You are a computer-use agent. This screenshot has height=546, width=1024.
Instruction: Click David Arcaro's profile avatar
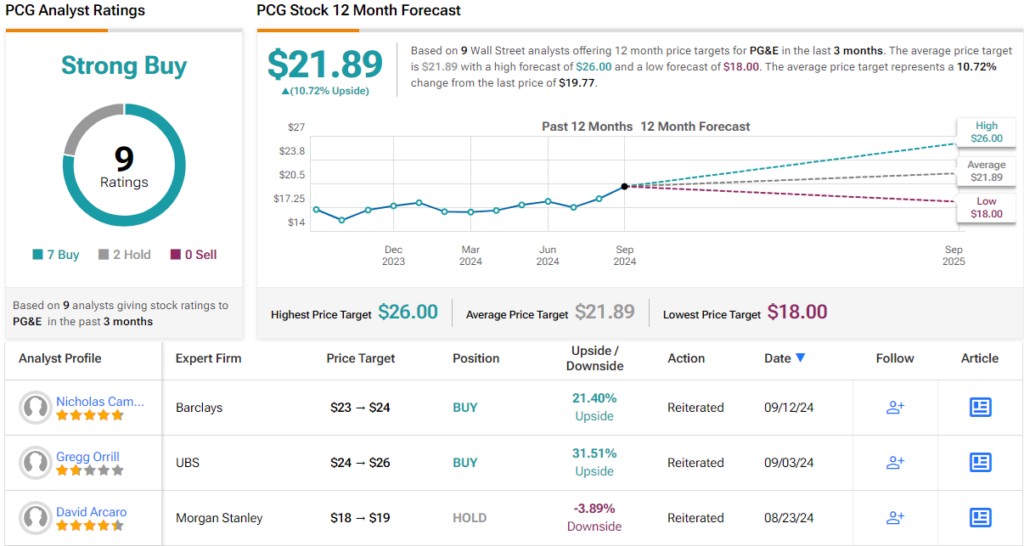point(36,517)
